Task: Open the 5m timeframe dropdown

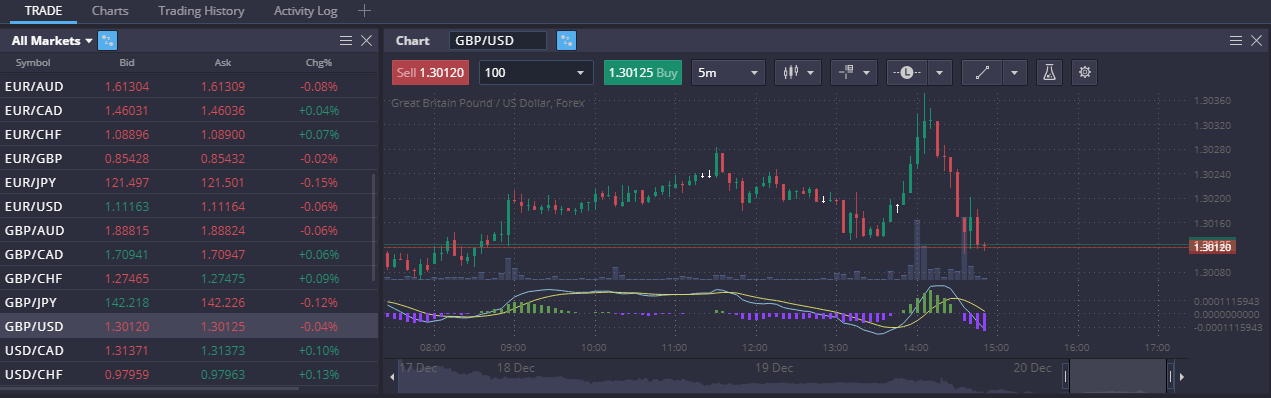Action: click(728, 73)
